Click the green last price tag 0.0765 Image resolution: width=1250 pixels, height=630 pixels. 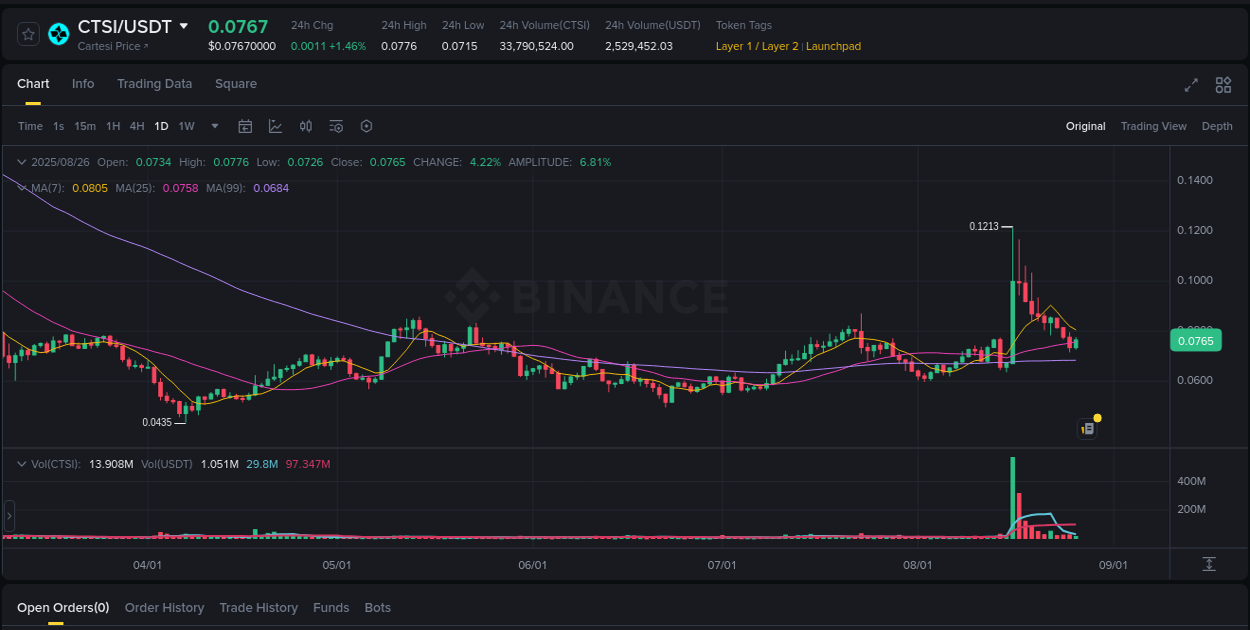1194,340
